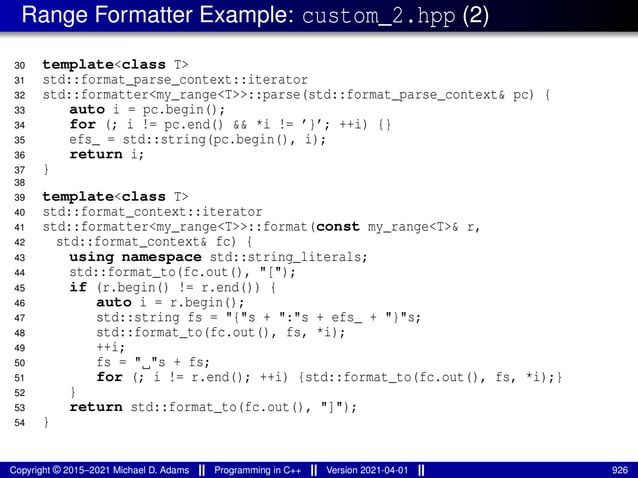The image size is (638, 478).
Task: Click page number 926 in the footer
Action: tap(620, 470)
